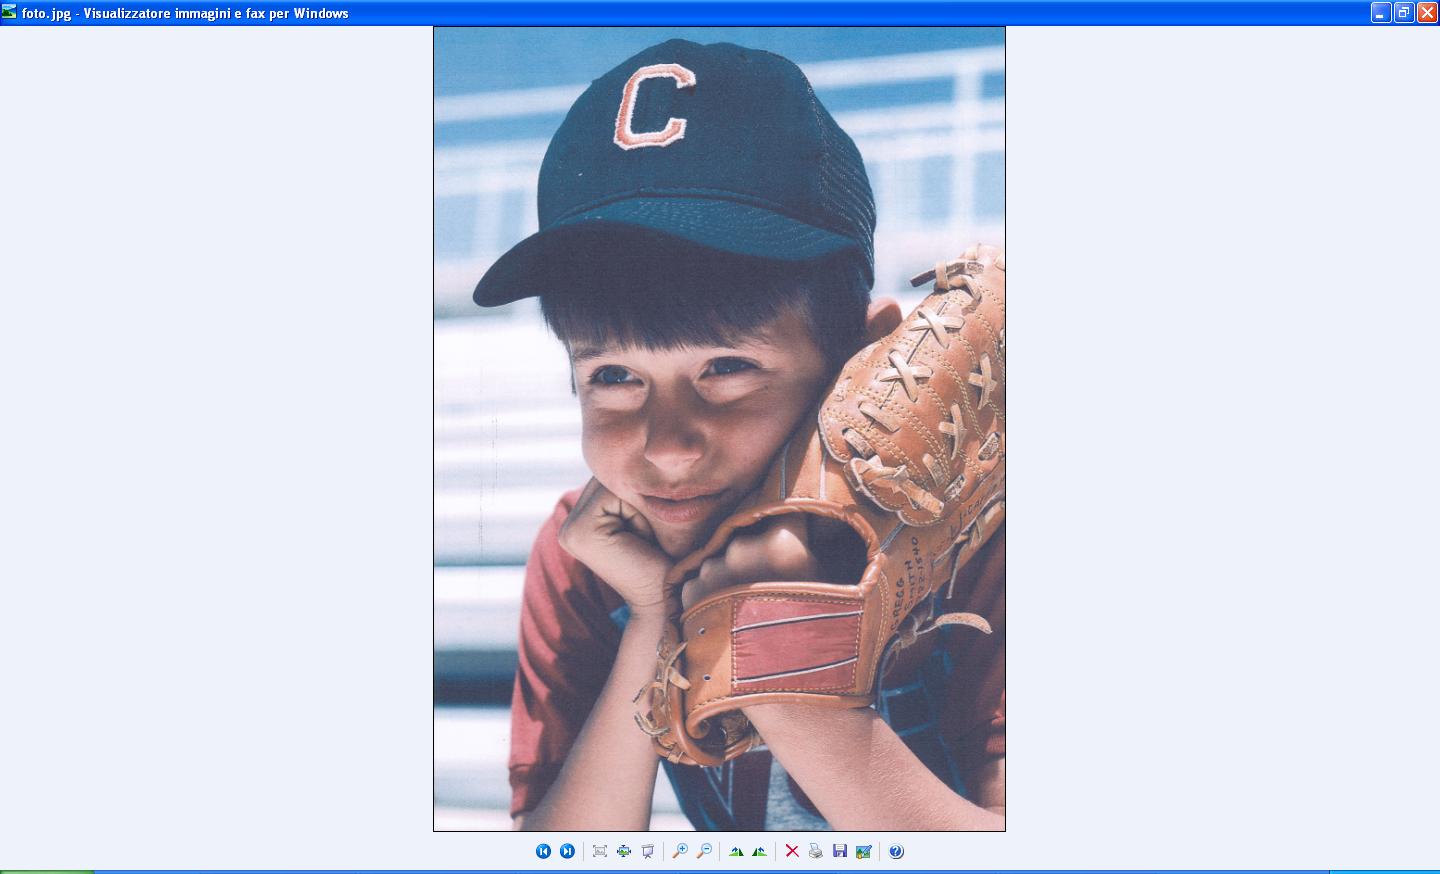Start the slideshow
Viewport: 1440px width, 874px height.
(x=648, y=851)
